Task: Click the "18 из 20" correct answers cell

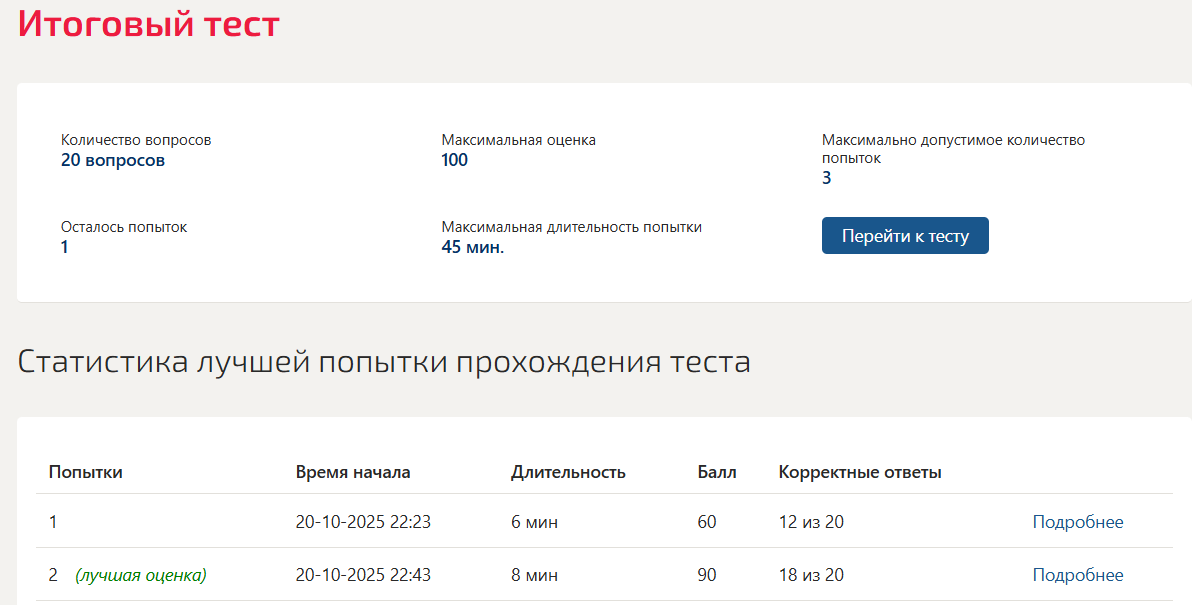Action: coord(811,575)
